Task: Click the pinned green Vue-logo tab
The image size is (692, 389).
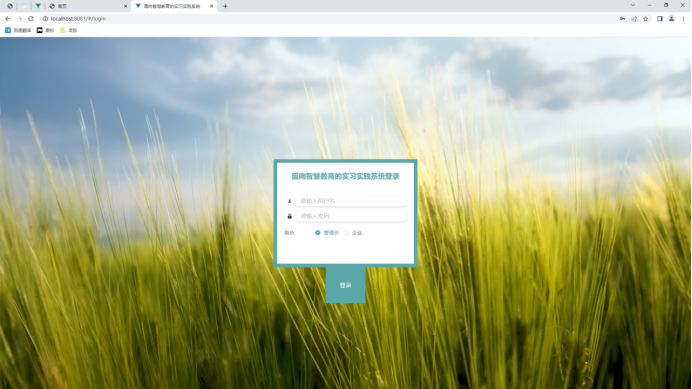Action: (38, 6)
